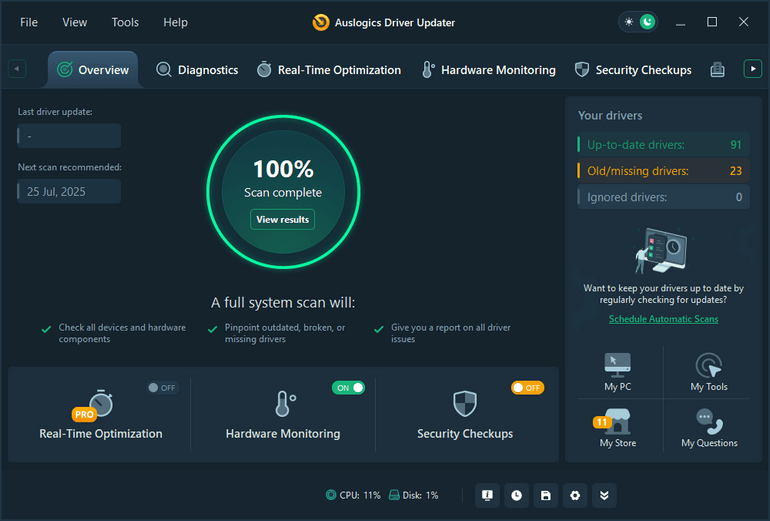Select the Ignored drivers row
This screenshot has height=521, width=770.
click(x=663, y=197)
